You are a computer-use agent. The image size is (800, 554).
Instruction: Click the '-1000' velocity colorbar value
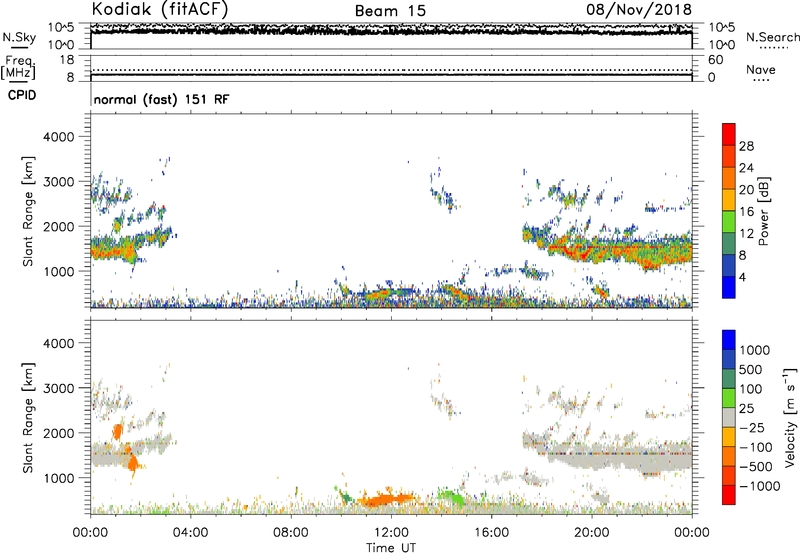760,486
